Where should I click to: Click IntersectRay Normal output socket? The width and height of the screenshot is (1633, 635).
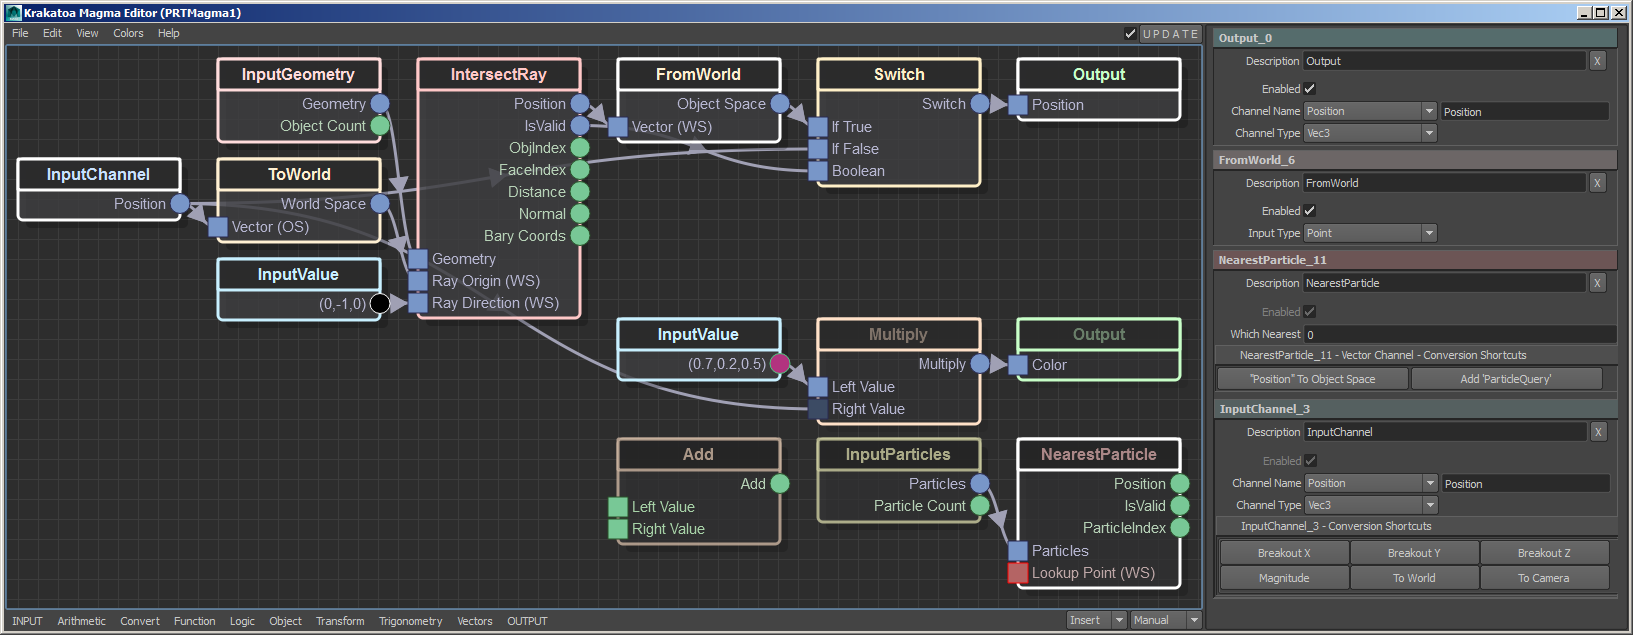click(580, 213)
